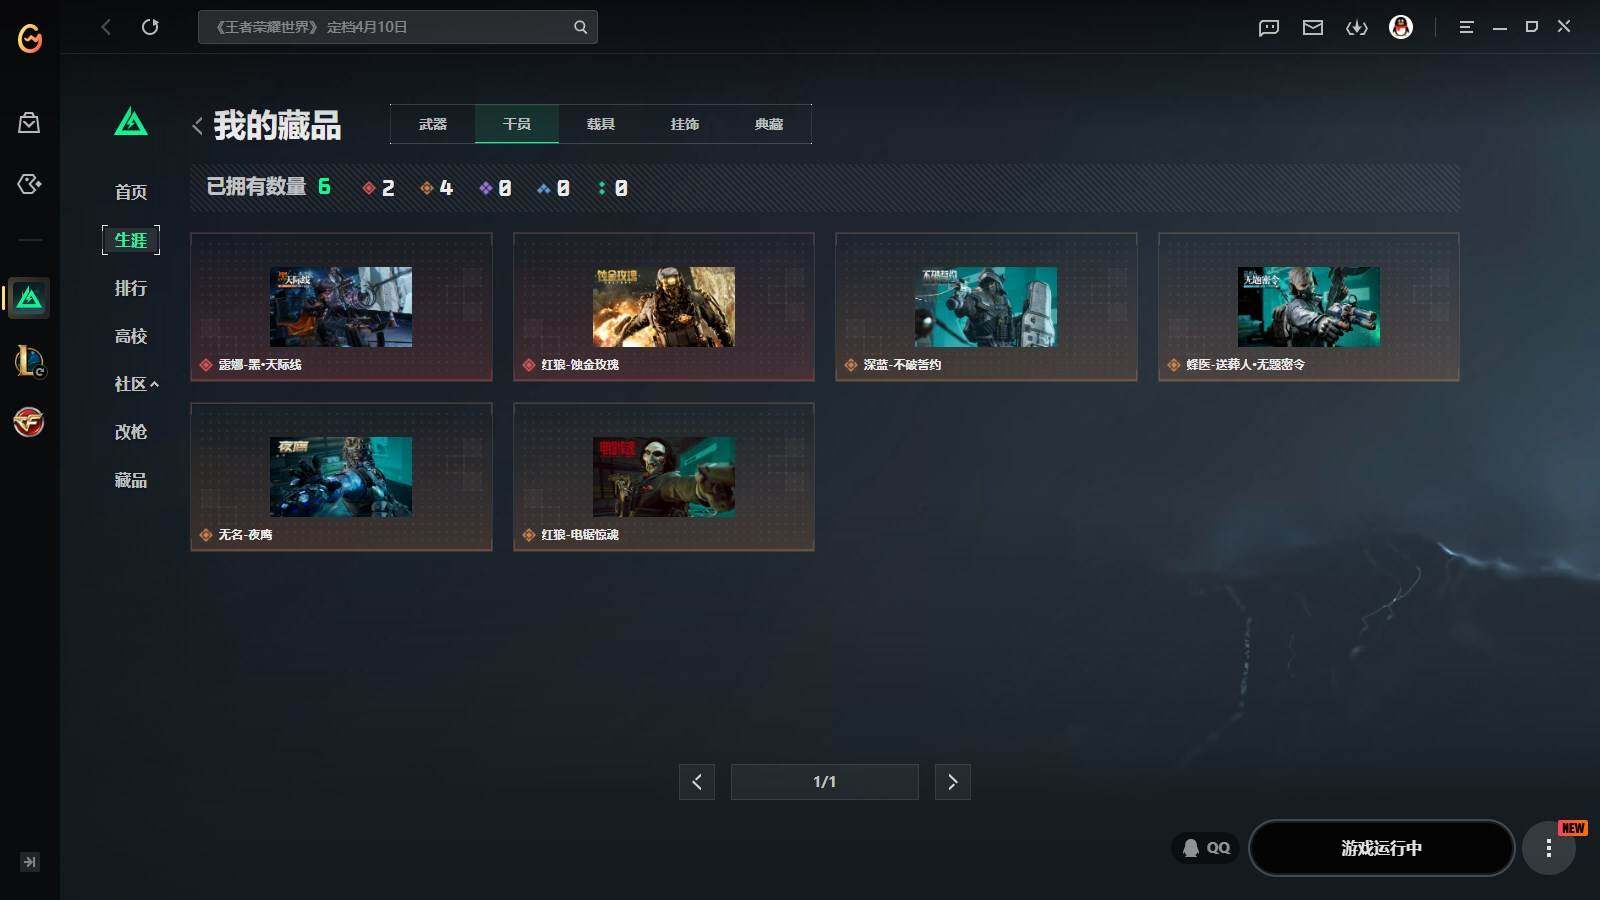1600x900 pixels.
Task: Open the mail inbox icon
Action: [1313, 27]
